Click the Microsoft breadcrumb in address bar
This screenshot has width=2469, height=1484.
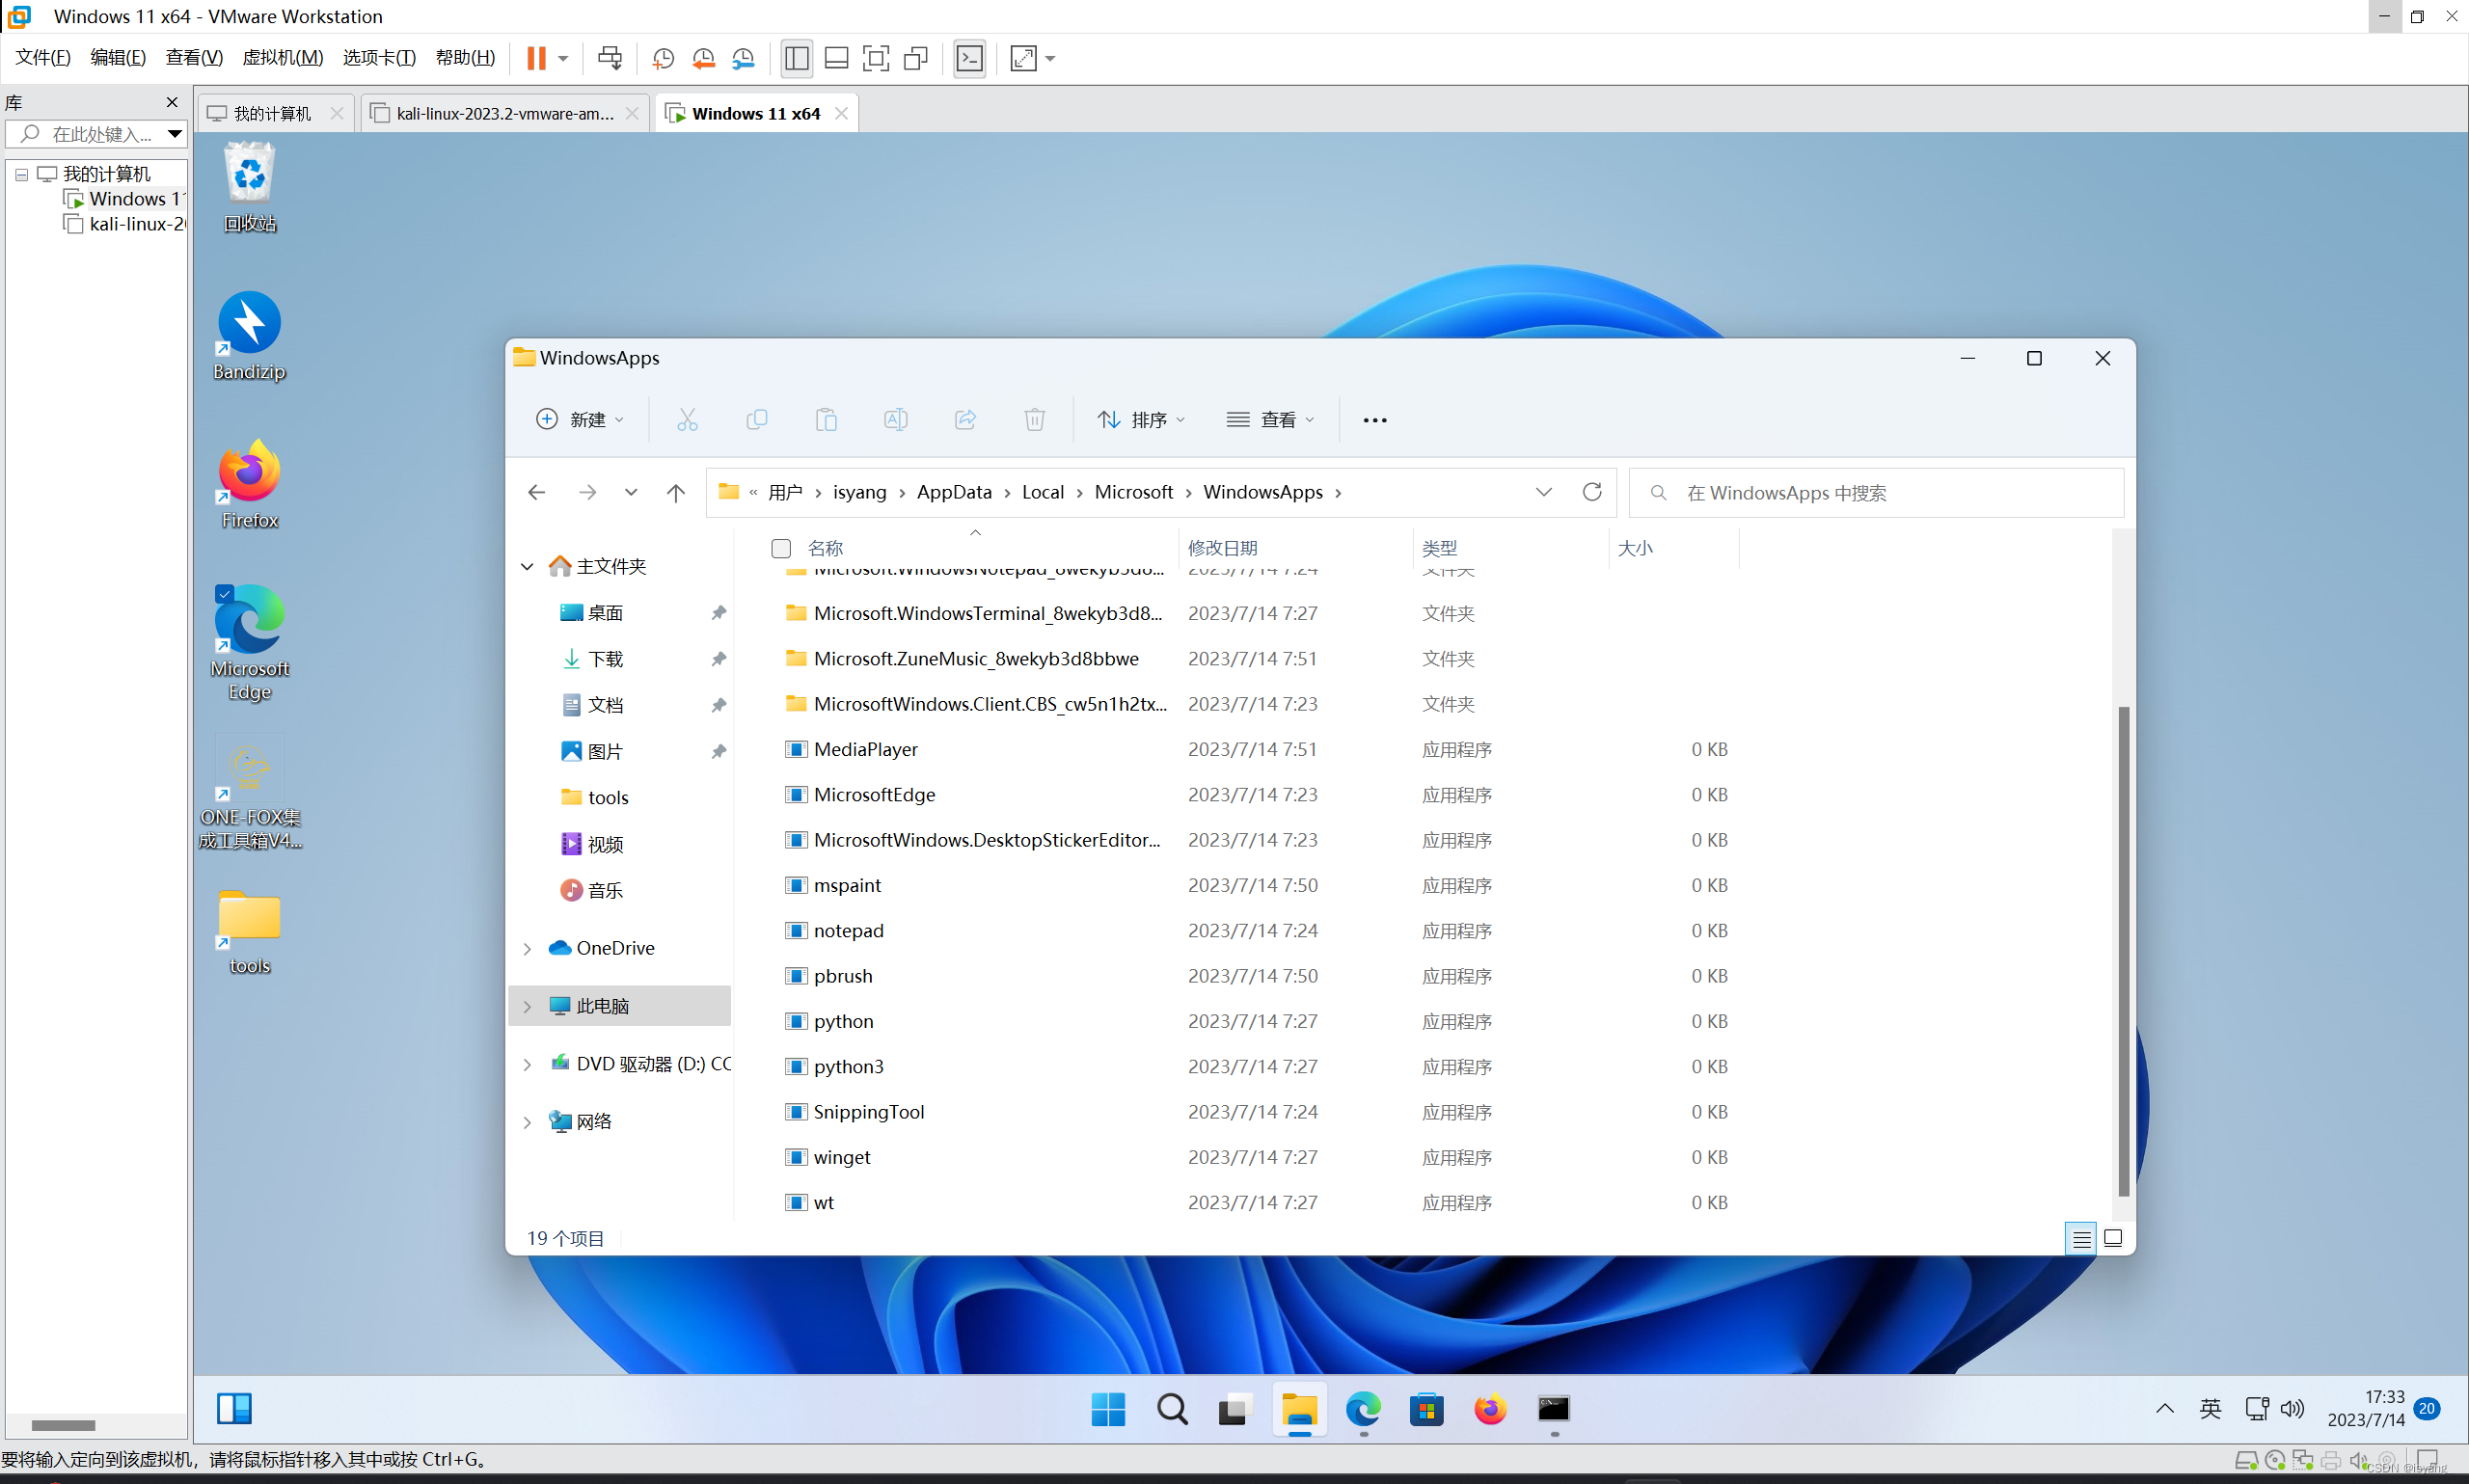[1133, 492]
